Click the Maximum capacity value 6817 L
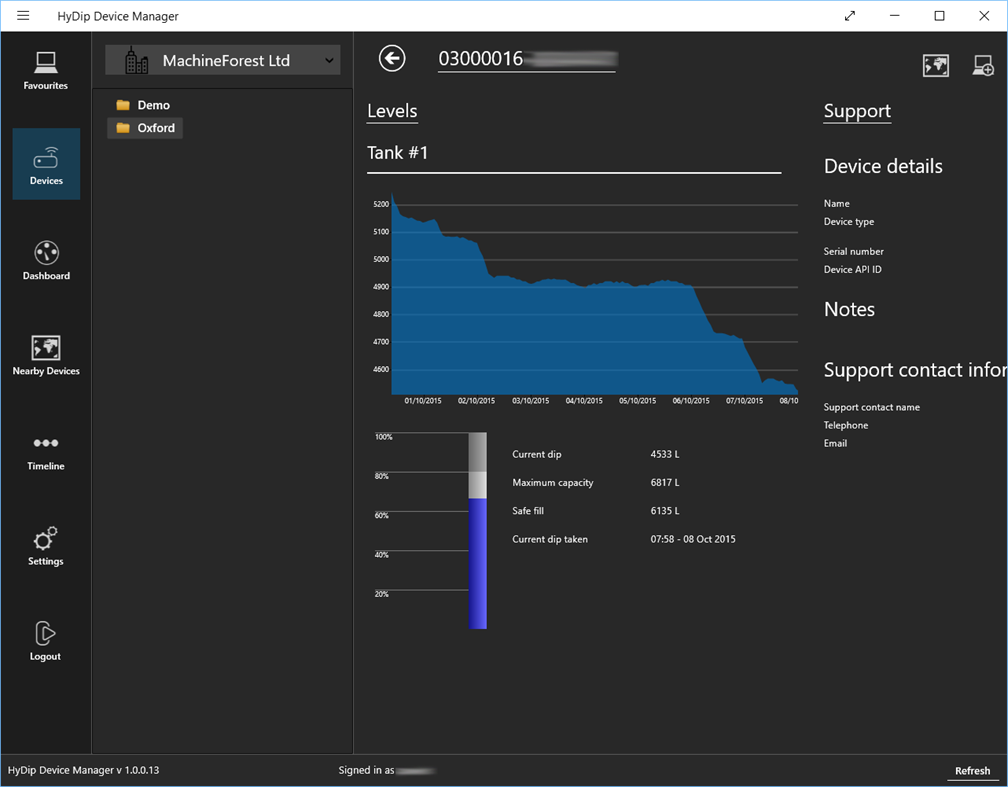Viewport: 1008px width, 787px height. (x=665, y=482)
